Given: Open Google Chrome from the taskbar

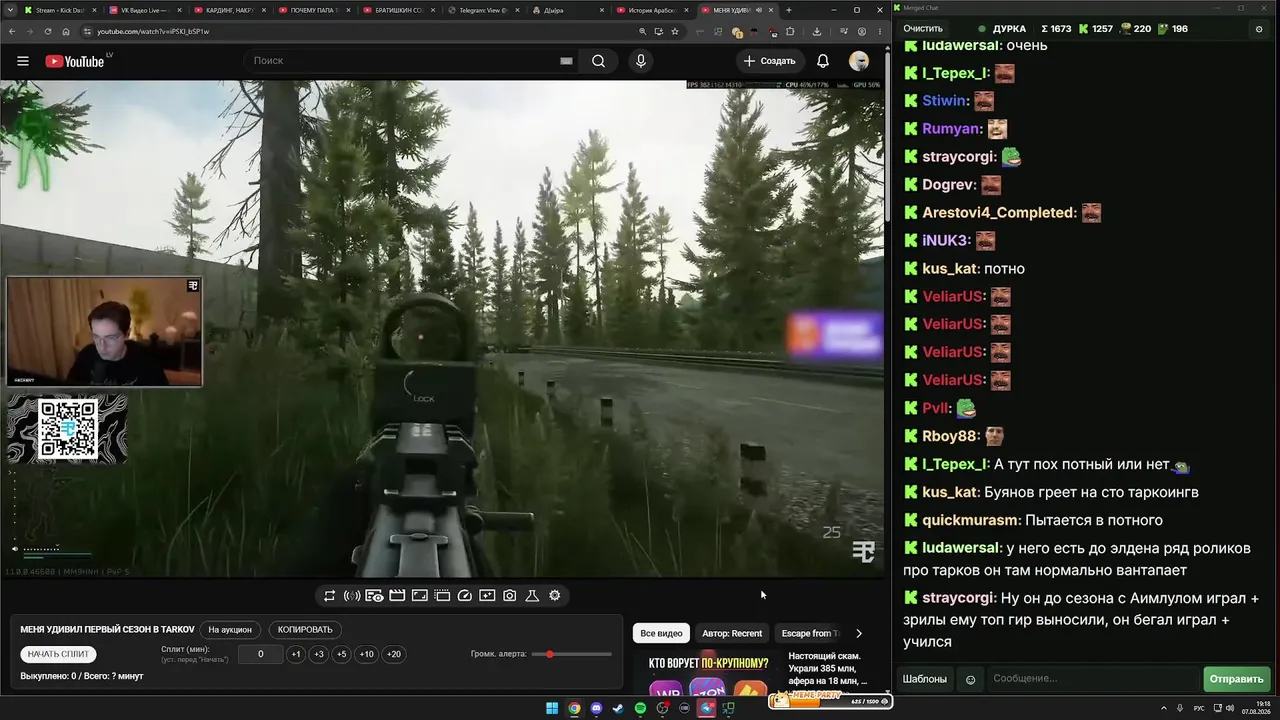Looking at the screenshot, I should [574, 708].
